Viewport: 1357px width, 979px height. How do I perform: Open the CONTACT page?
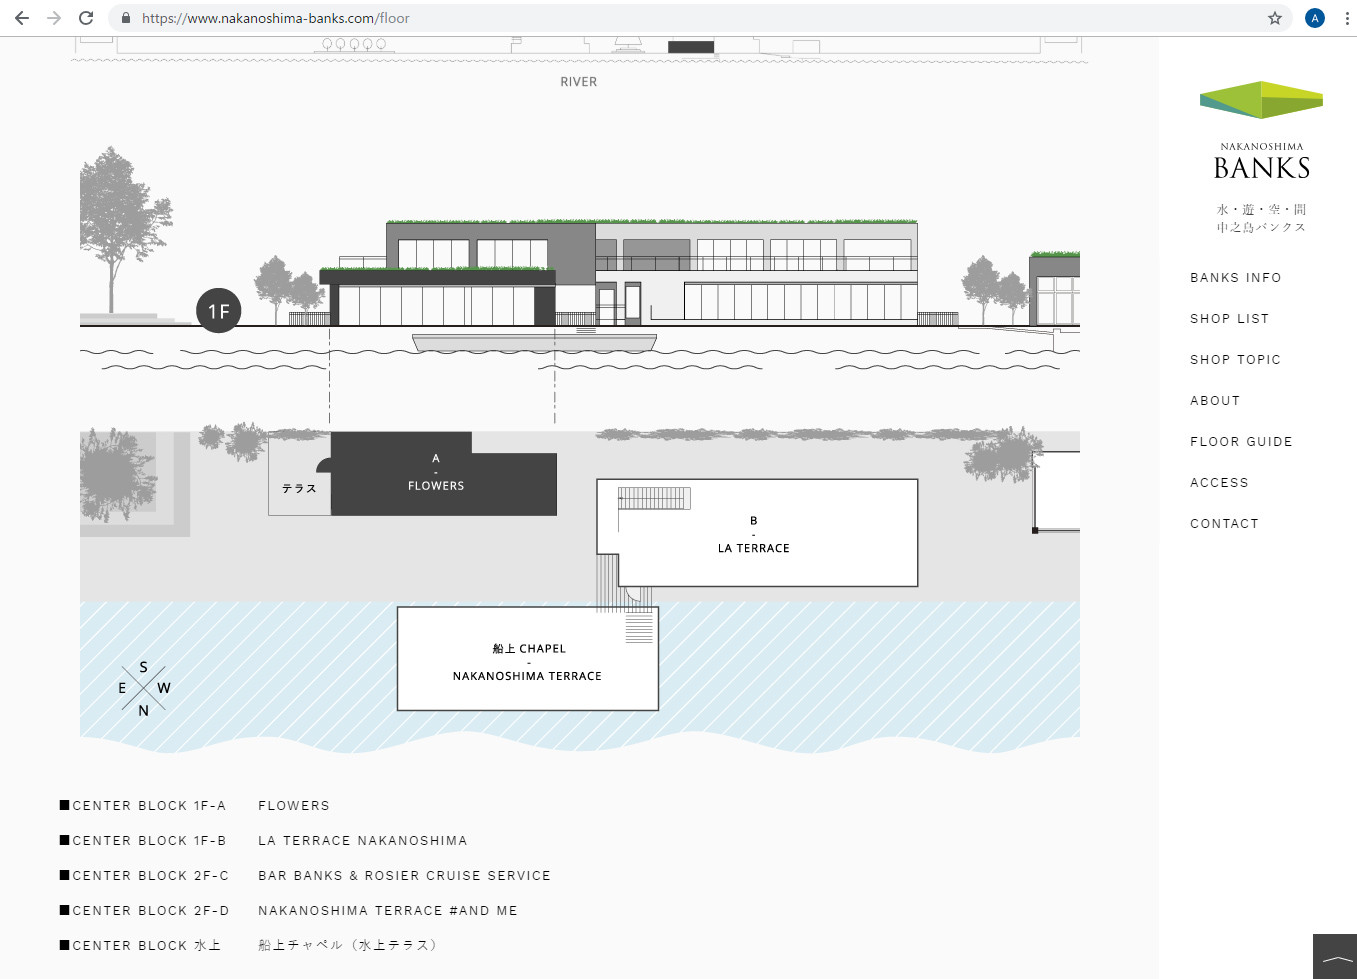(1224, 524)
